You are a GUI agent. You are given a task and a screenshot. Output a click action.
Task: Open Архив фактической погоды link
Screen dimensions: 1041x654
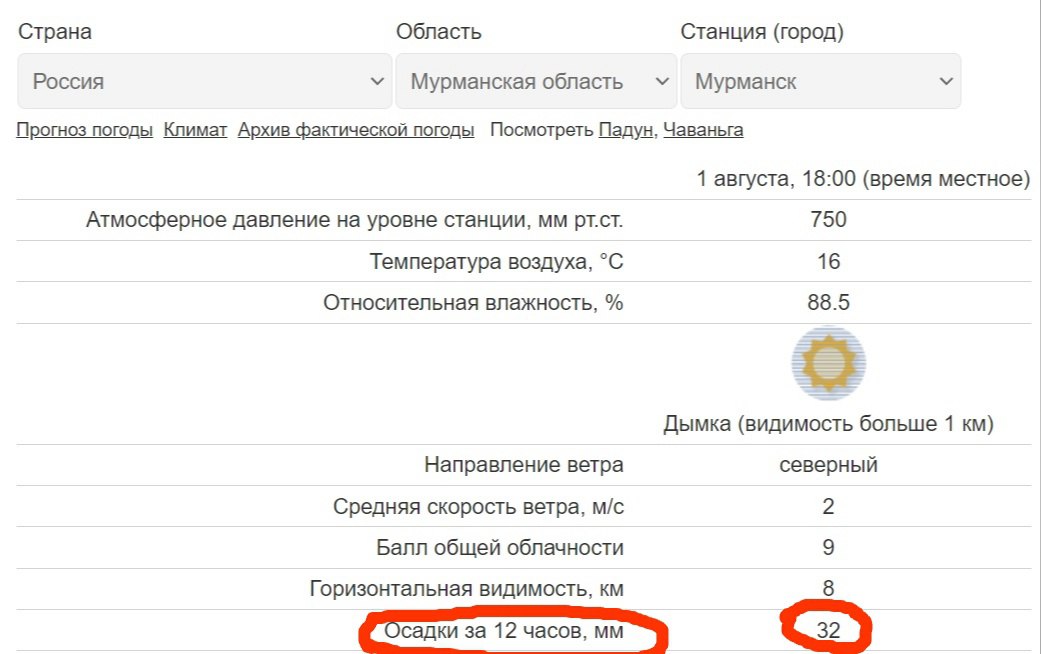(x=356, y=130)
